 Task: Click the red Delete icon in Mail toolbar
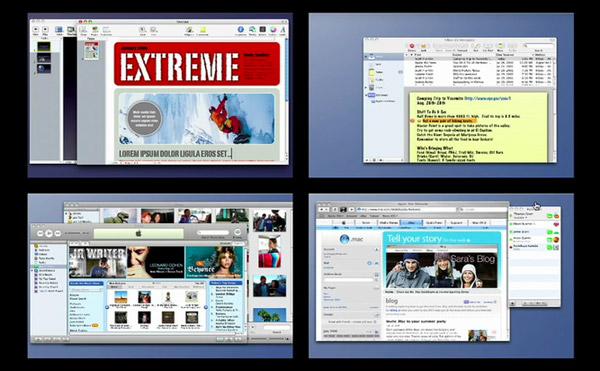click(x=412, y=46)
